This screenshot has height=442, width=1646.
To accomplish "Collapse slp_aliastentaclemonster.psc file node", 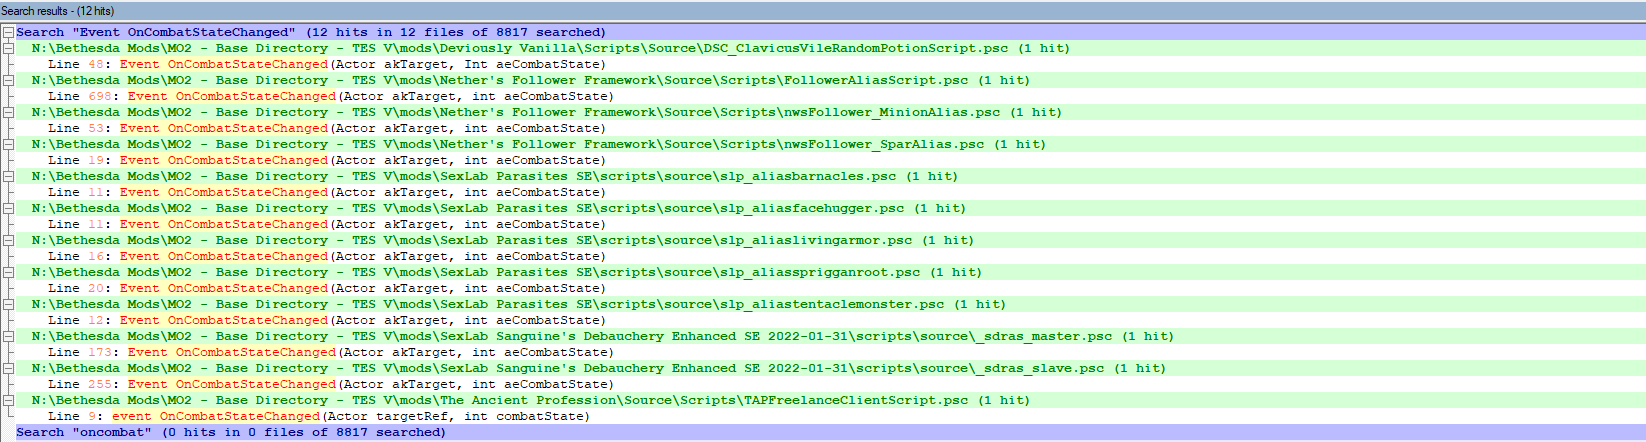I will pyautogui.click(x=8, y=304).
